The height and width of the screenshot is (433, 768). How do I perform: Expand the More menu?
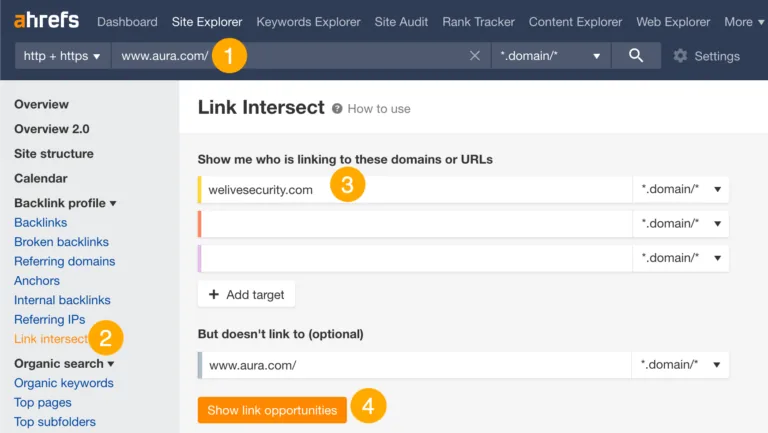tap(744, 22)
